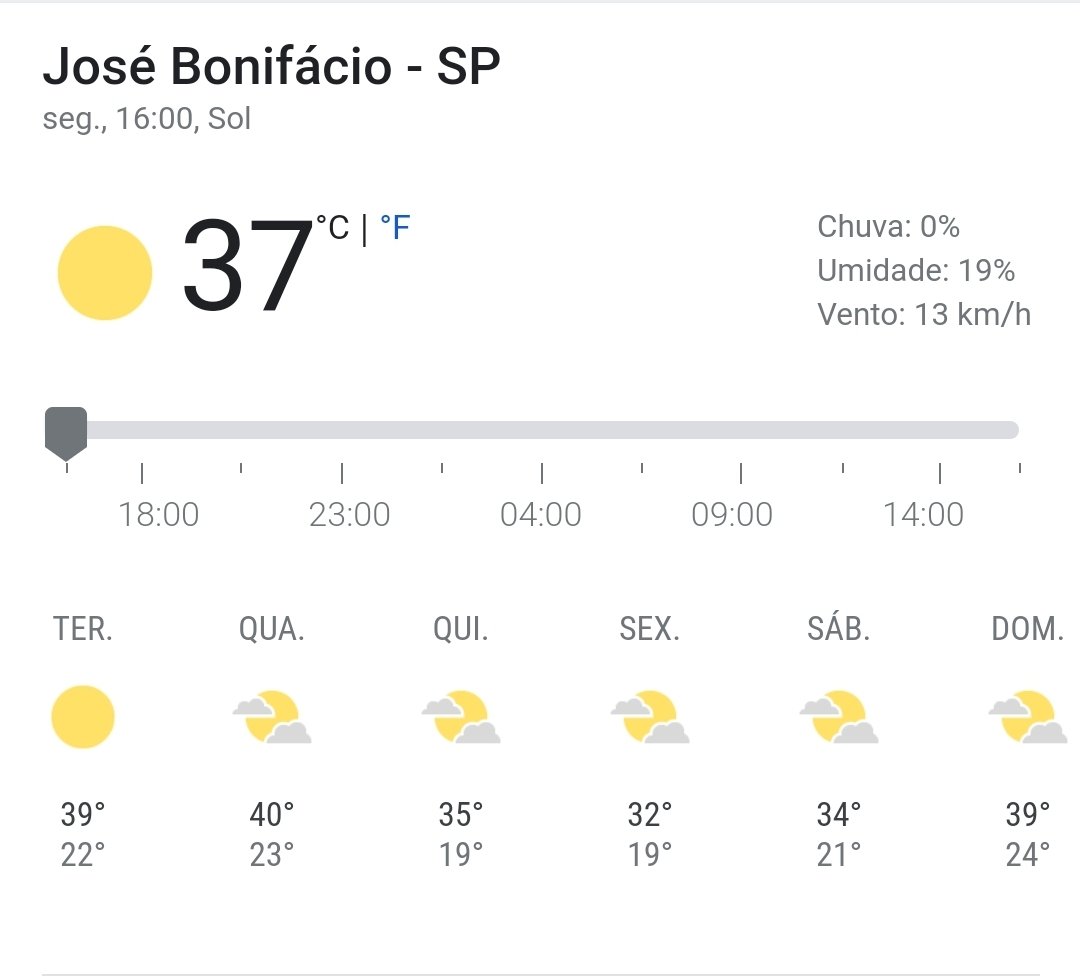Screen dimensions: 1080x977
Task: Click the José Bonifácio - SP title
Action: (x=271, y=66)
